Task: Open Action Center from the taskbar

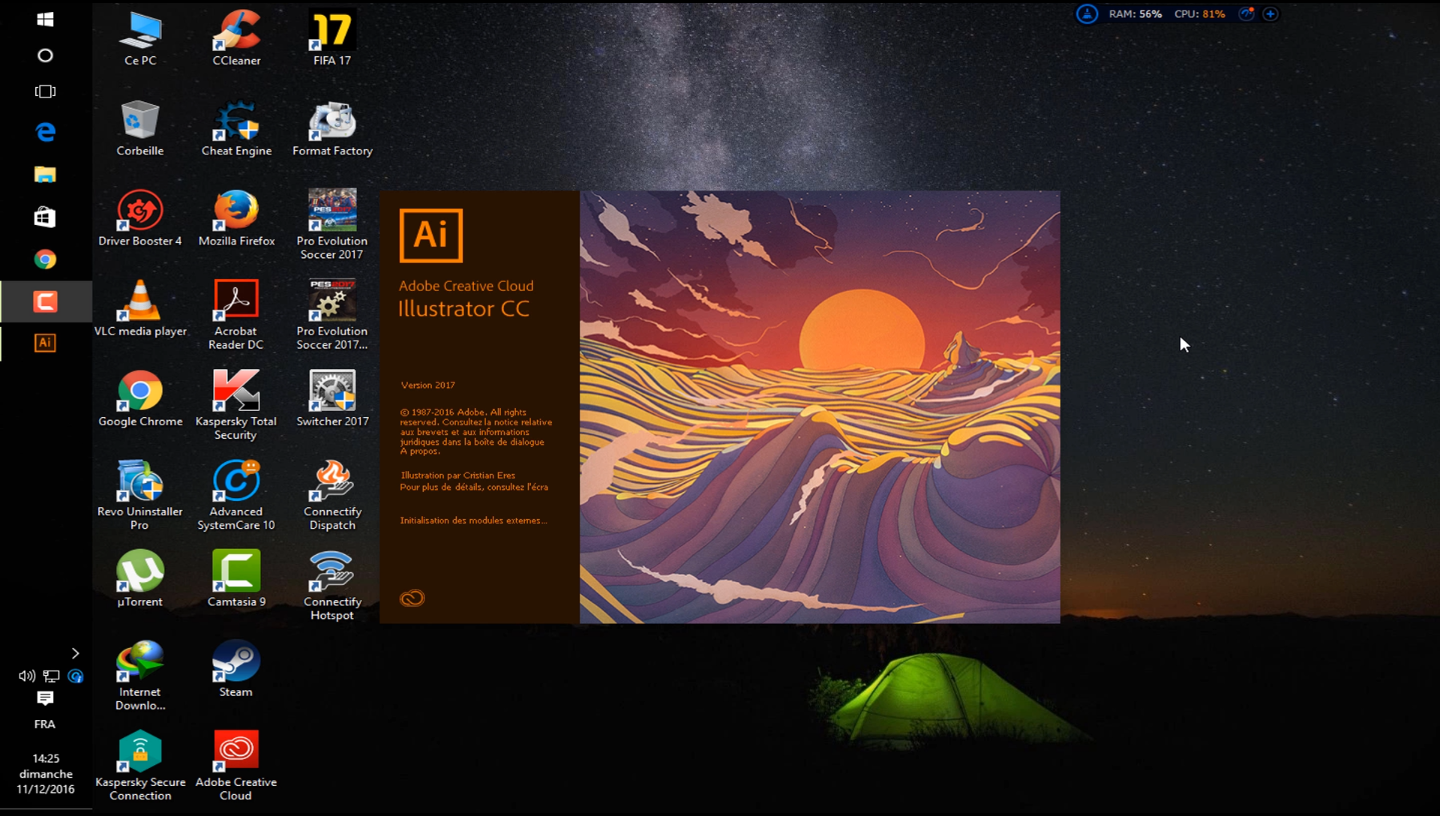Action: [45, 697]
